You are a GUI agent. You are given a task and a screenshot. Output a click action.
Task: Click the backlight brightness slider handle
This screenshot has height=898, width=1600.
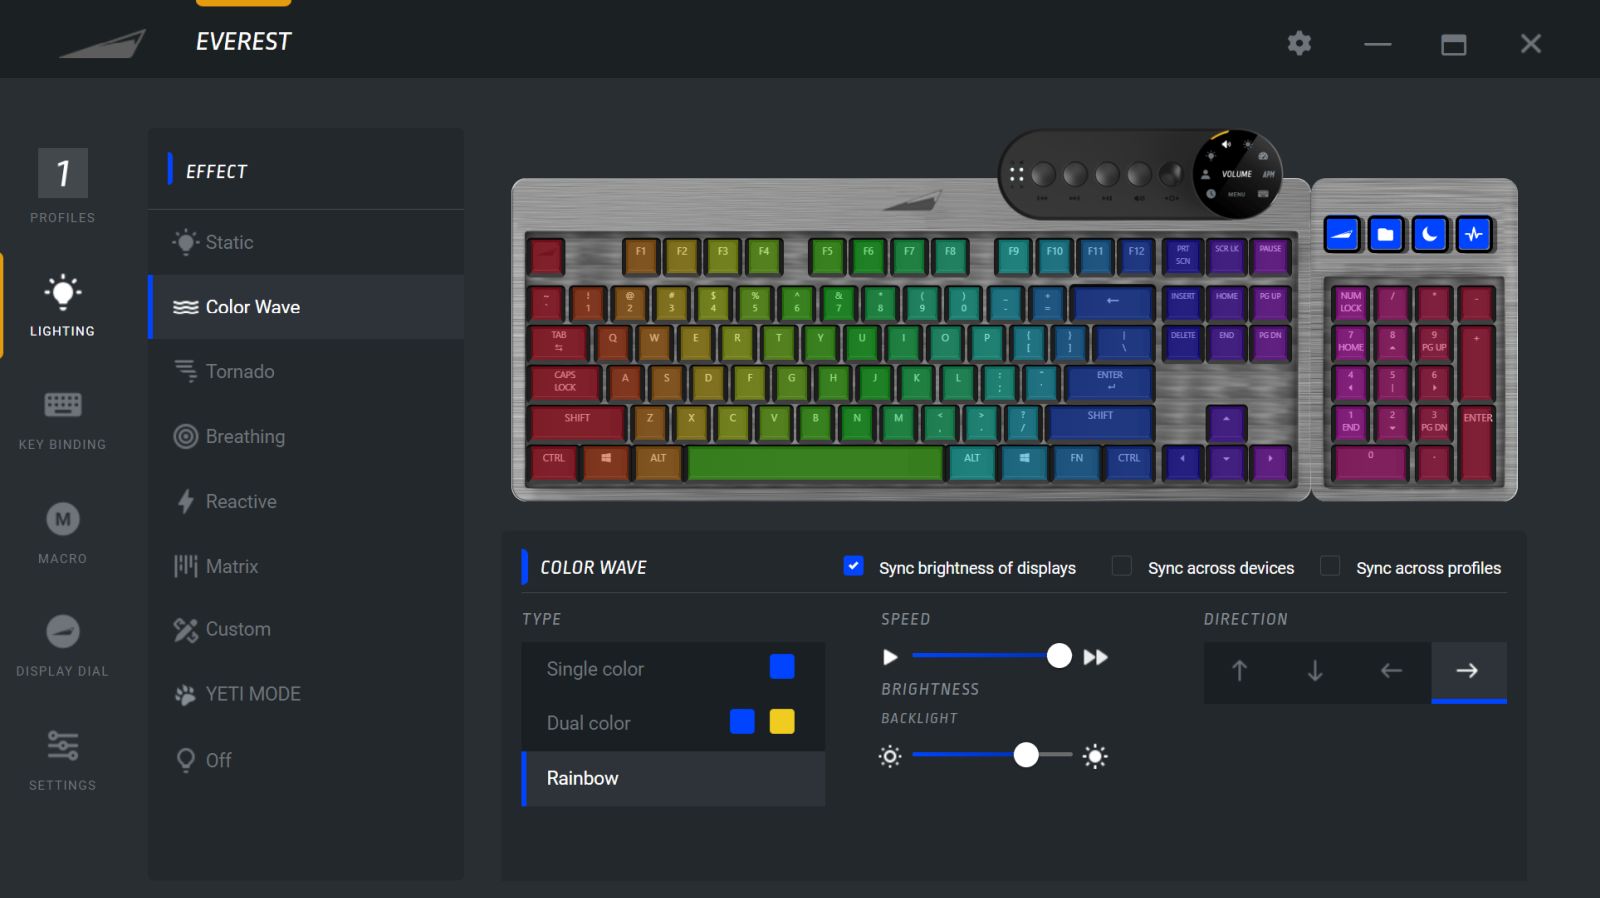point(1026,755)
